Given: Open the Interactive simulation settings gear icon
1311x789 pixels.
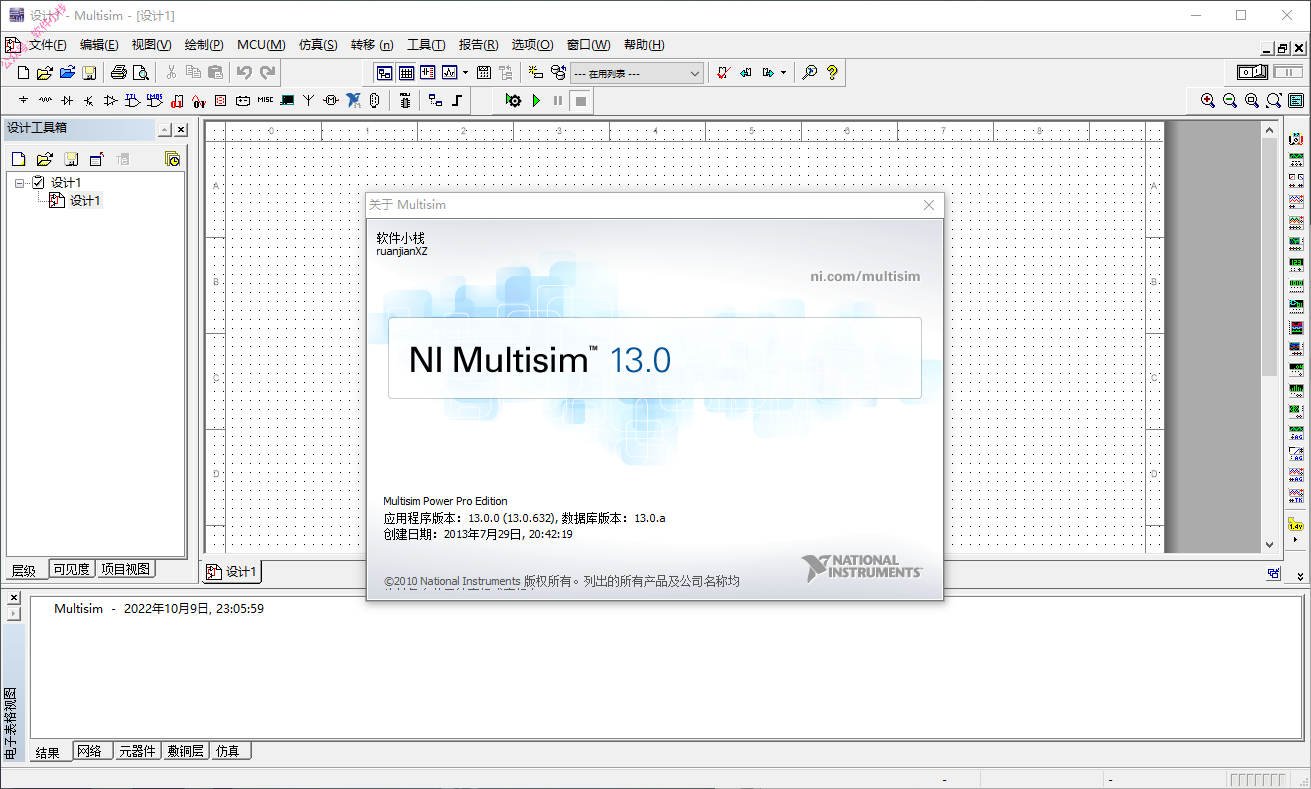Looking at the screenshot, I should point(514,100).
